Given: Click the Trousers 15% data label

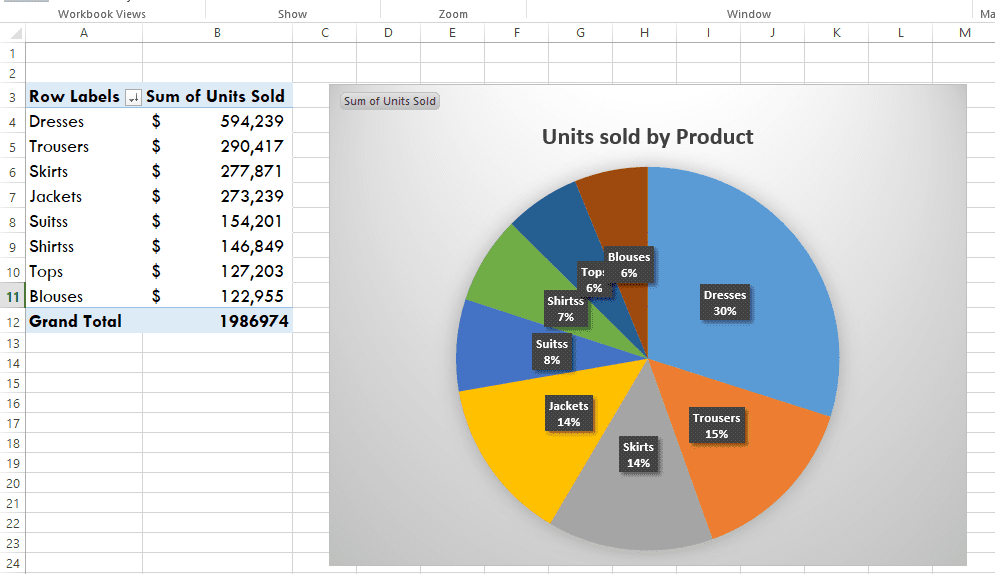Looking at the screenshot, I should coord(716,426).
